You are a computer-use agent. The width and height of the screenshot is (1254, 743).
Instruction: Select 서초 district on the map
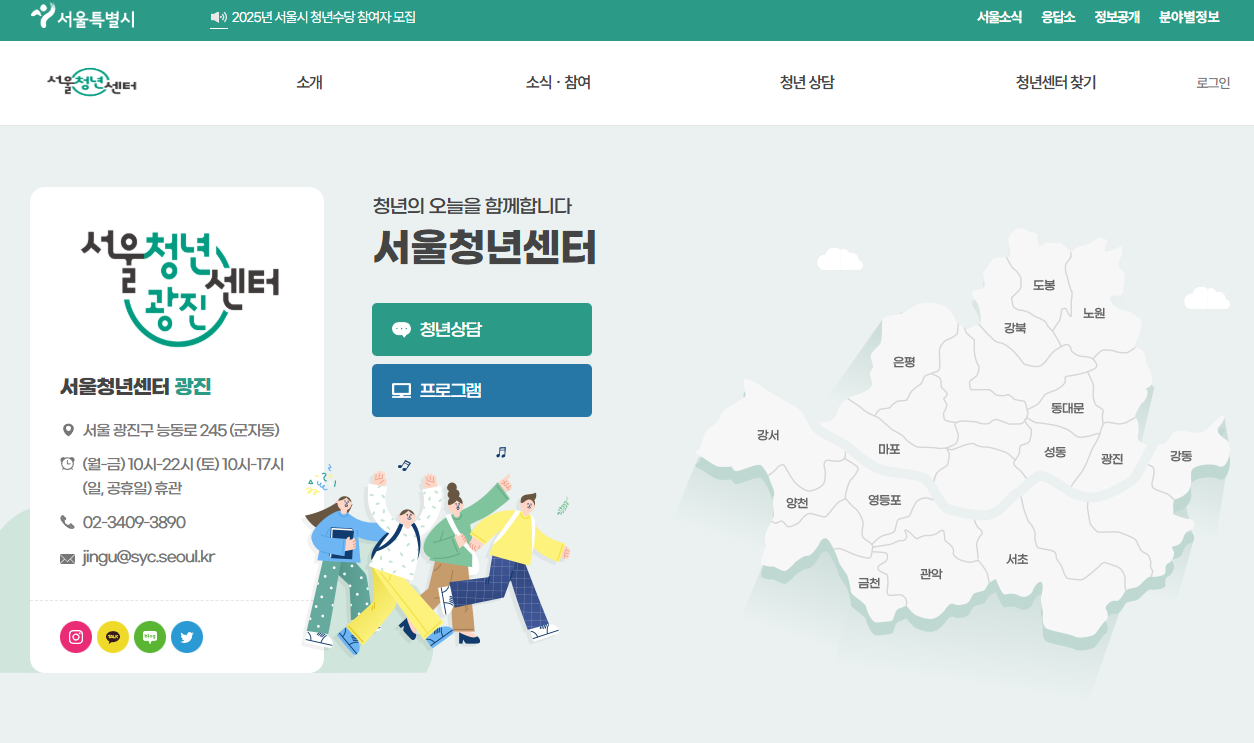[1017, 560]
